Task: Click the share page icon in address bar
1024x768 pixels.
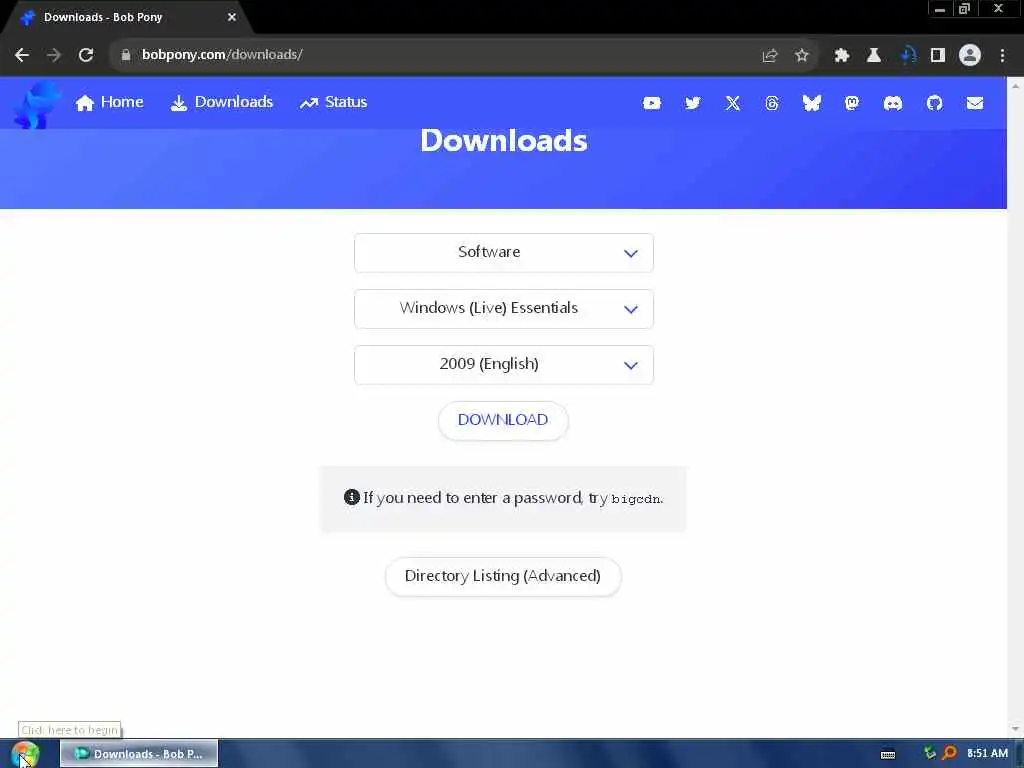Action: click(x=770, y=56)
